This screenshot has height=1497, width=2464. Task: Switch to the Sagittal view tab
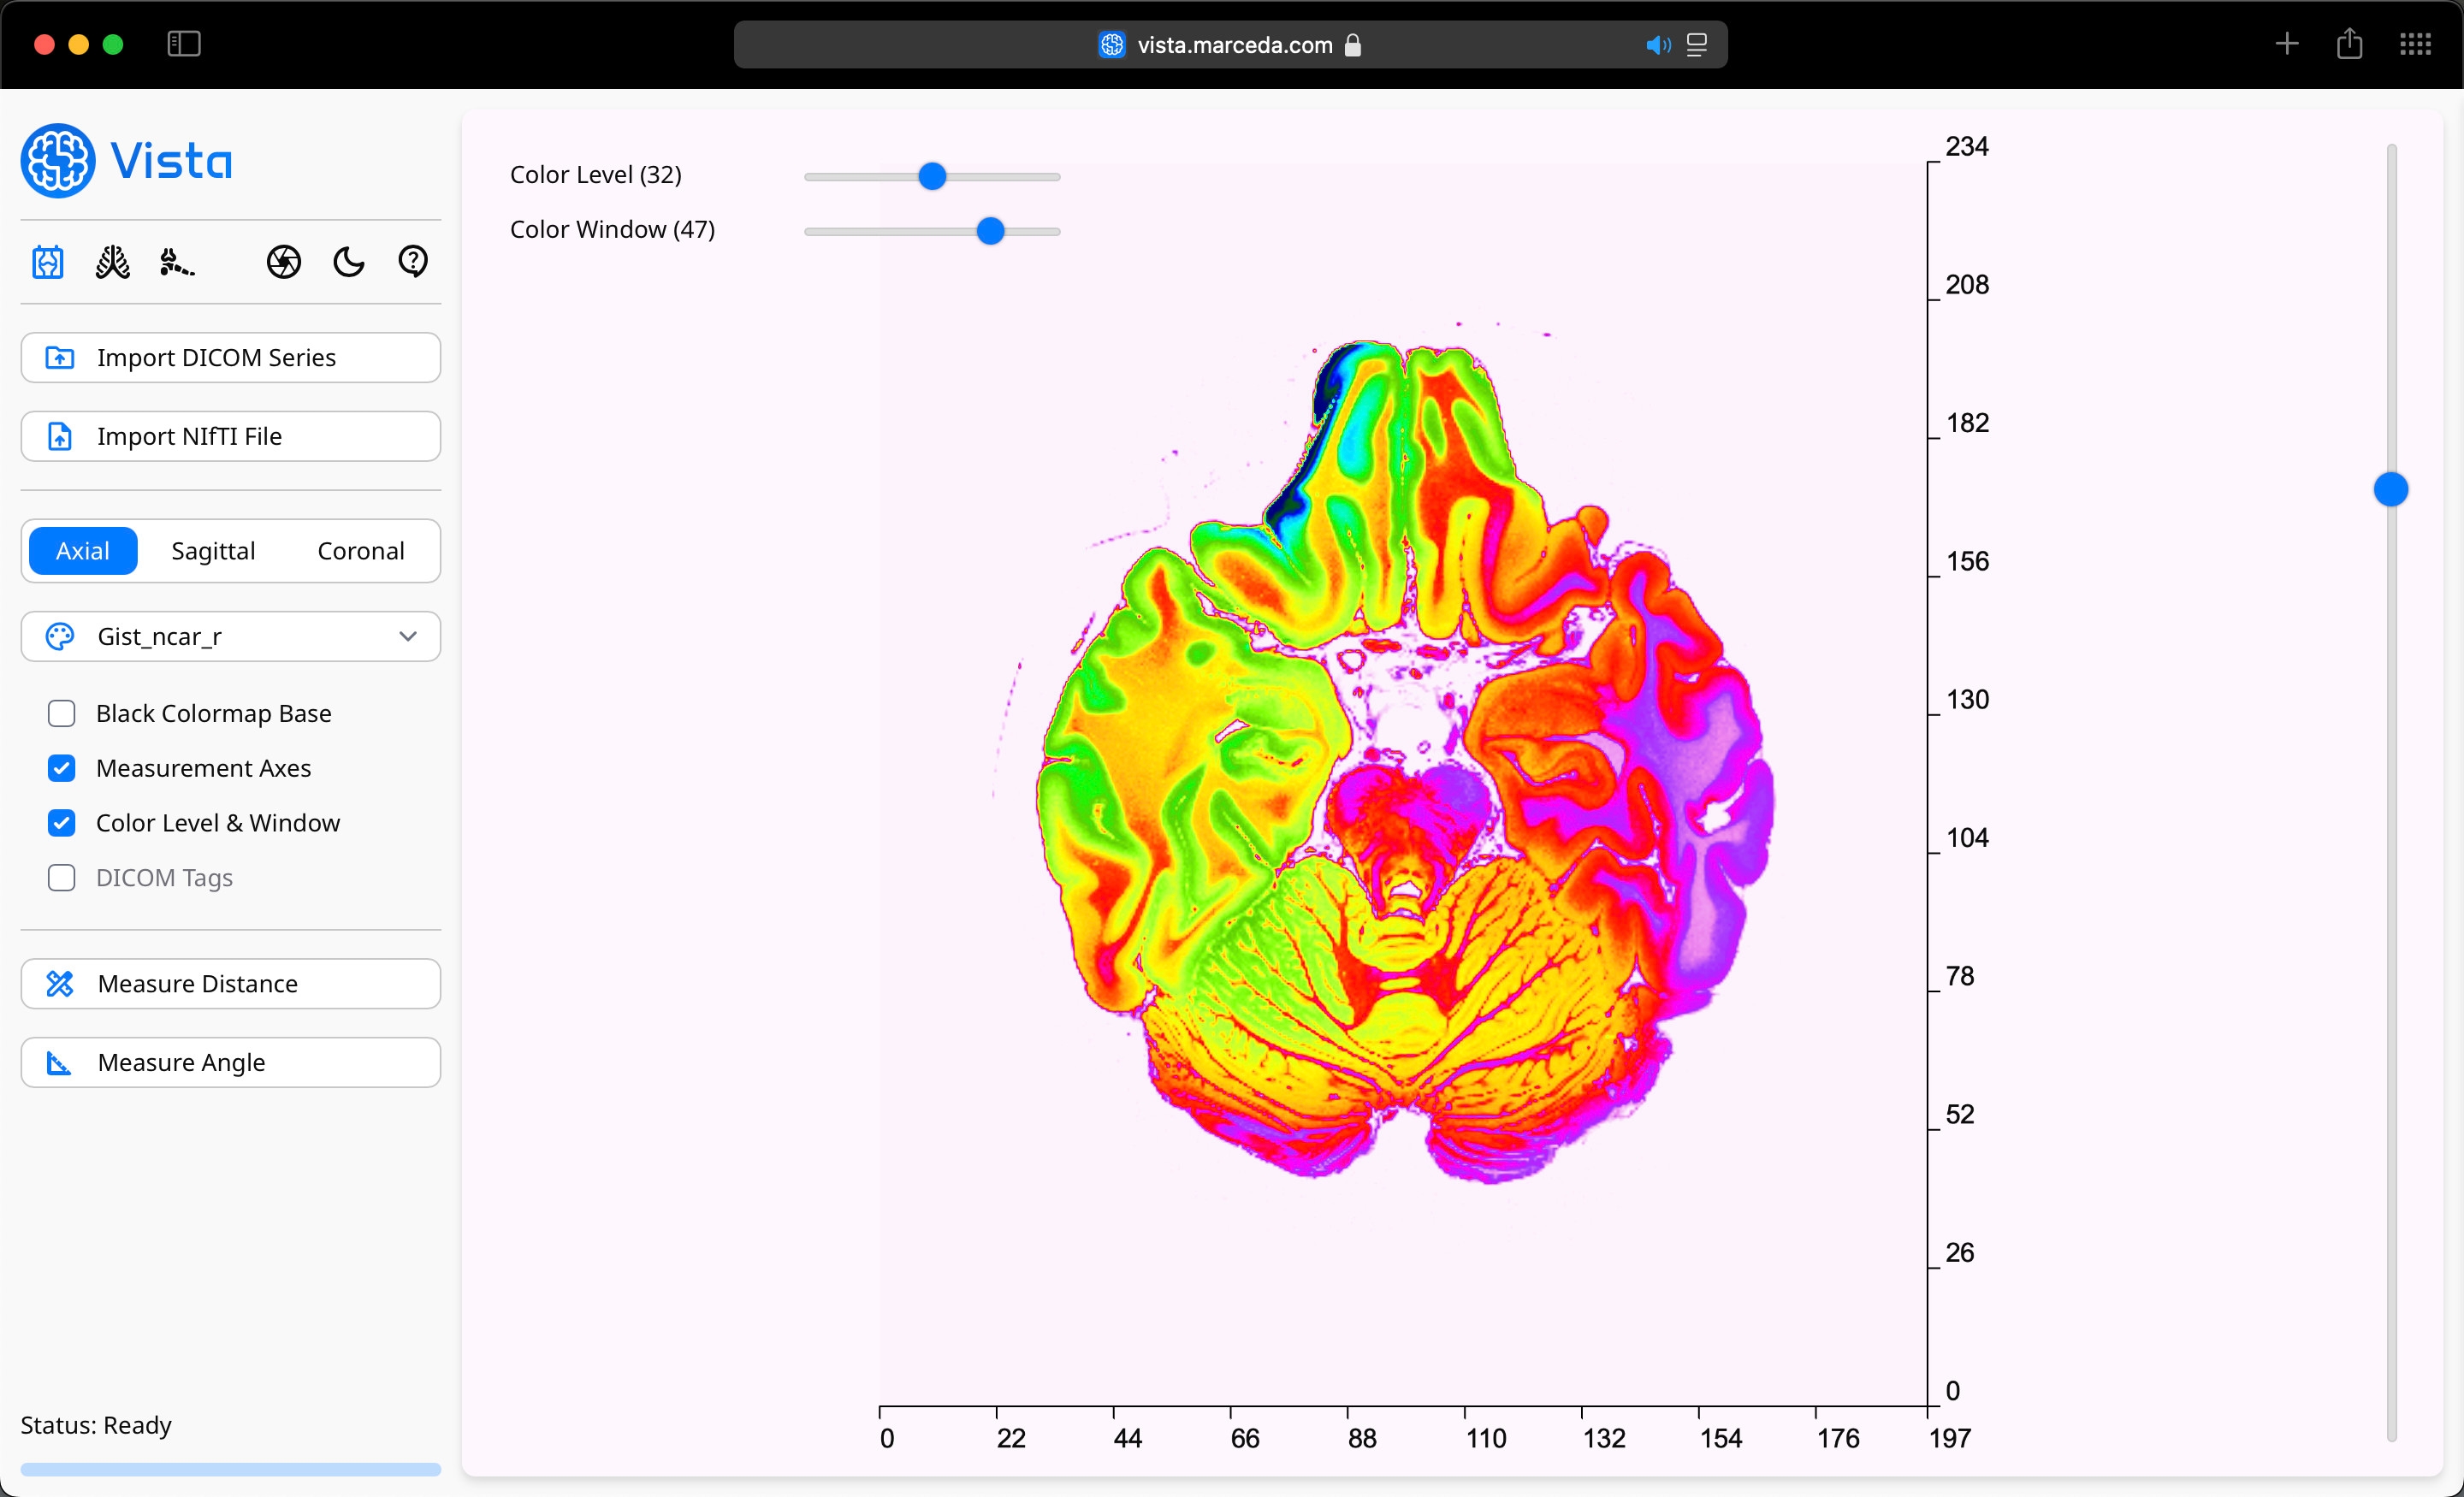(x=213, y=551)
